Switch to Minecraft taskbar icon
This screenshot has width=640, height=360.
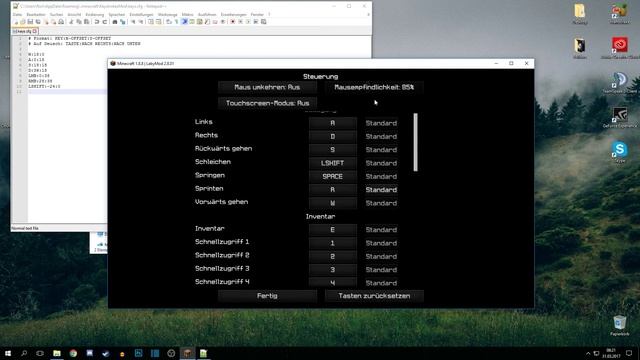click(x=187, y=353)
